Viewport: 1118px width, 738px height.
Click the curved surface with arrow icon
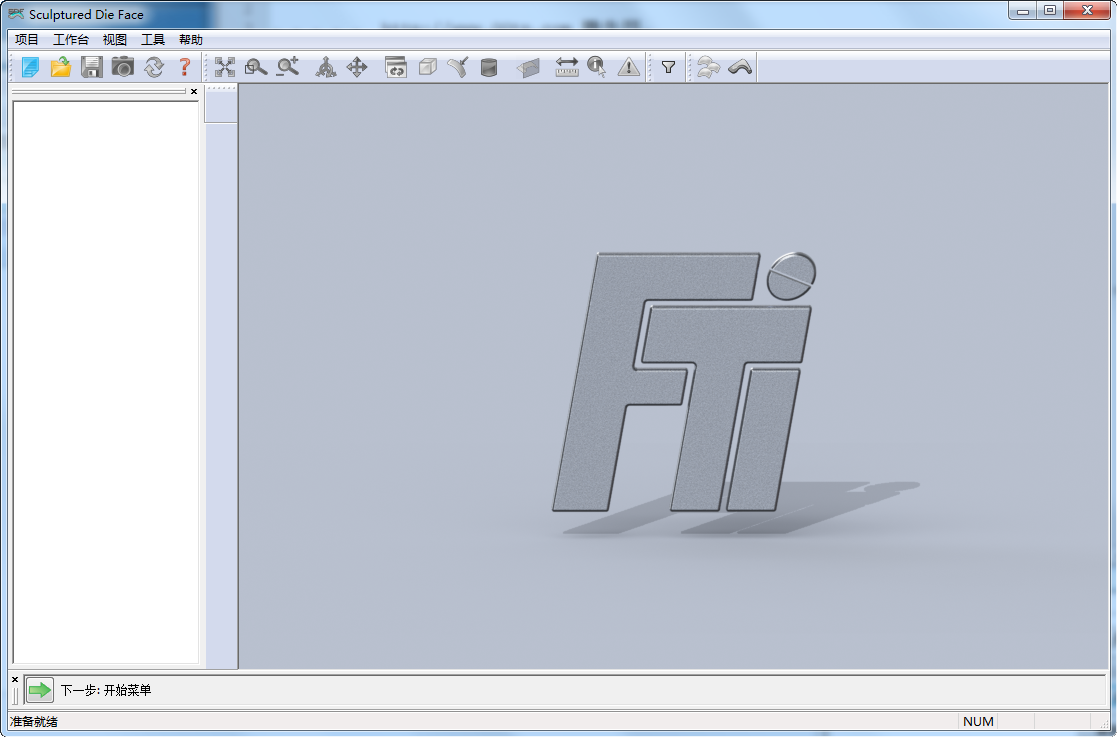(x=458, y=67)
